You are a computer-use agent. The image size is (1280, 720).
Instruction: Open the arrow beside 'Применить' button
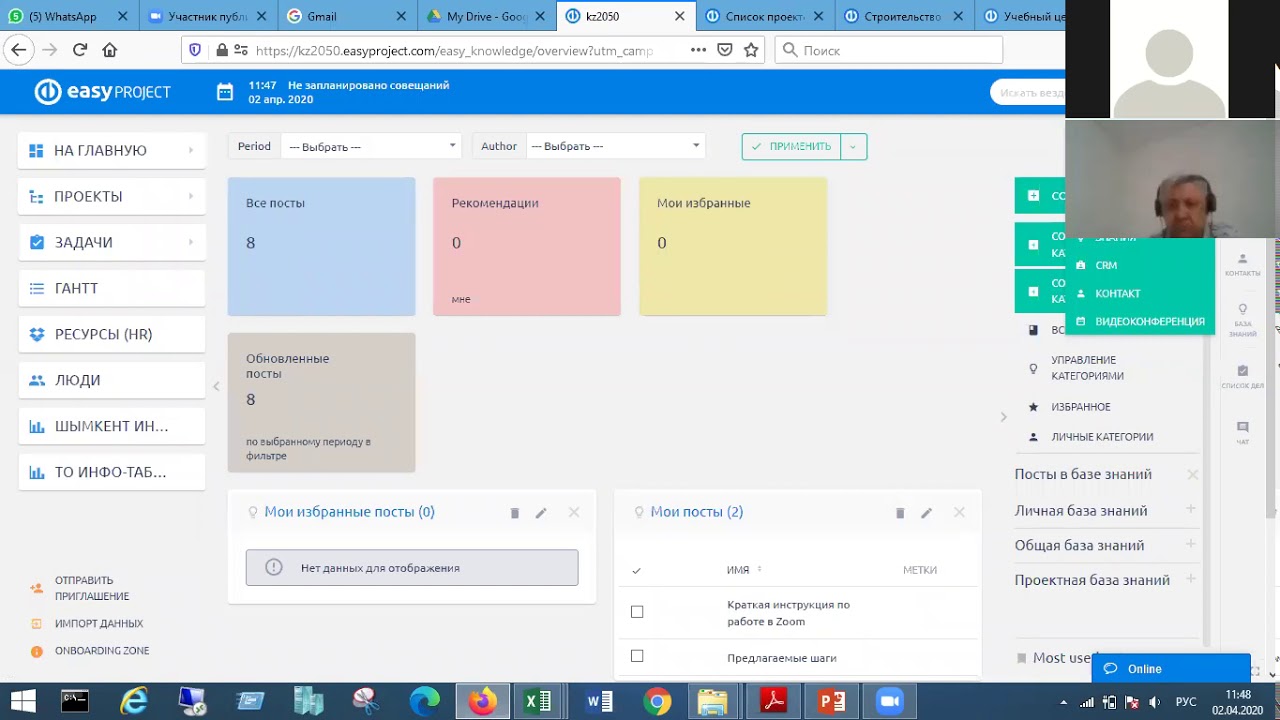853,146
